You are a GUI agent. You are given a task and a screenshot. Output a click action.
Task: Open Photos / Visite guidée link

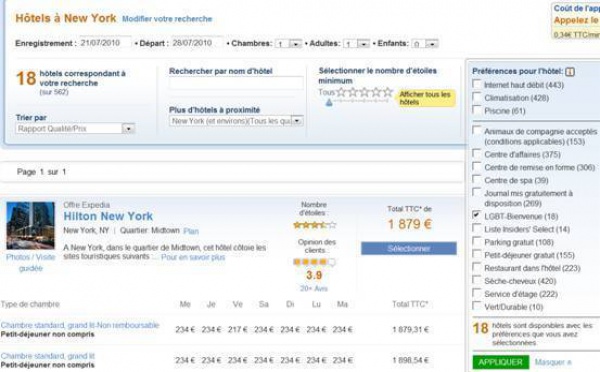tap(31, 263)
